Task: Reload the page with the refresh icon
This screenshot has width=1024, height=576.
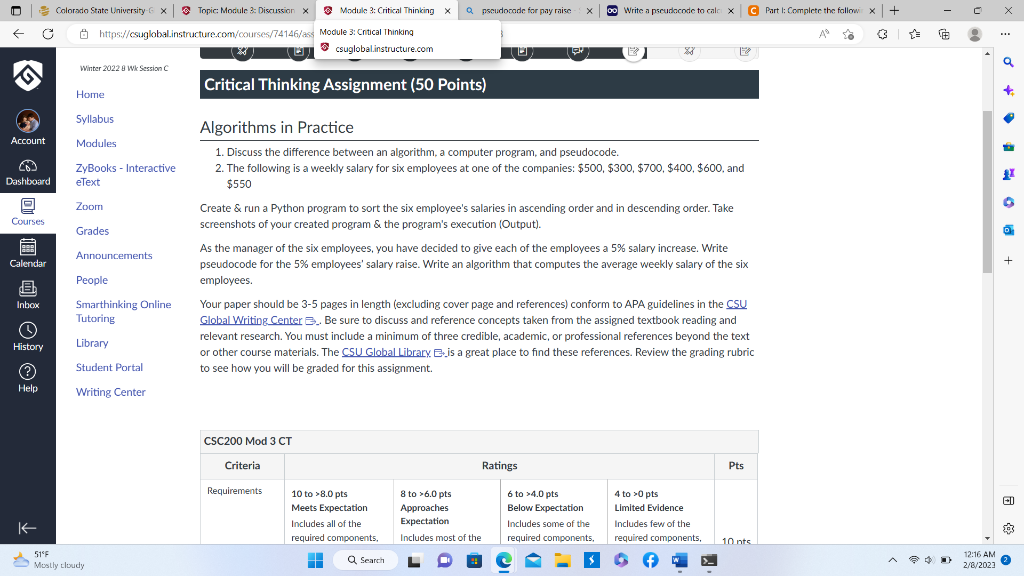Action: pyautogui.click(x=47, y=33)
